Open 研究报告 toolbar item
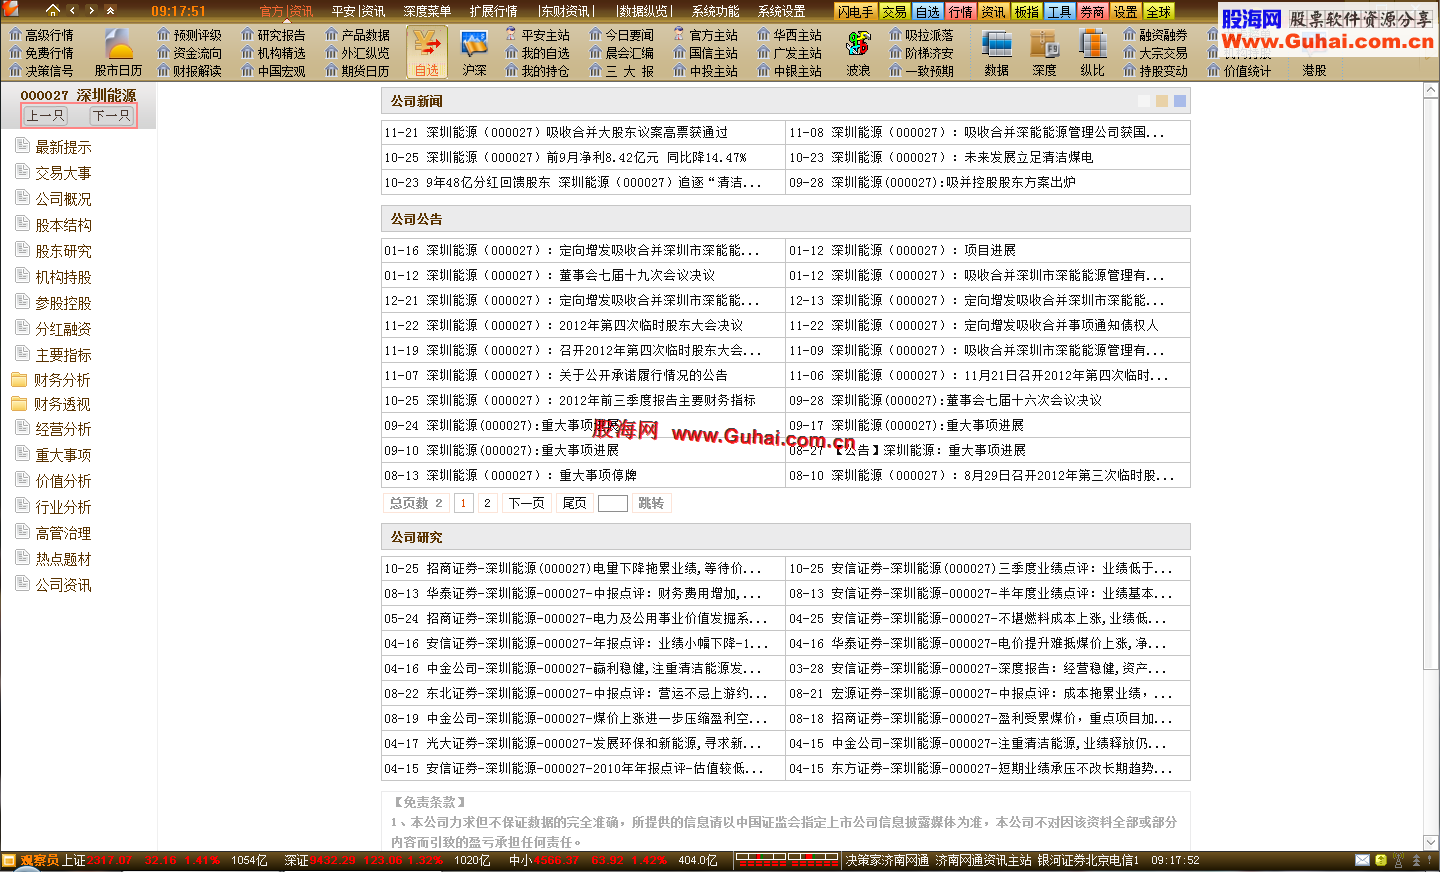The height and width of the screenshot is (872, 1440). (273, 35)
